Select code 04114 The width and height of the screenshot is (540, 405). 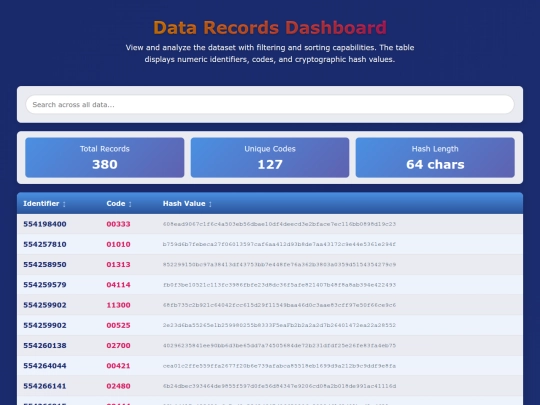(118, 285)
